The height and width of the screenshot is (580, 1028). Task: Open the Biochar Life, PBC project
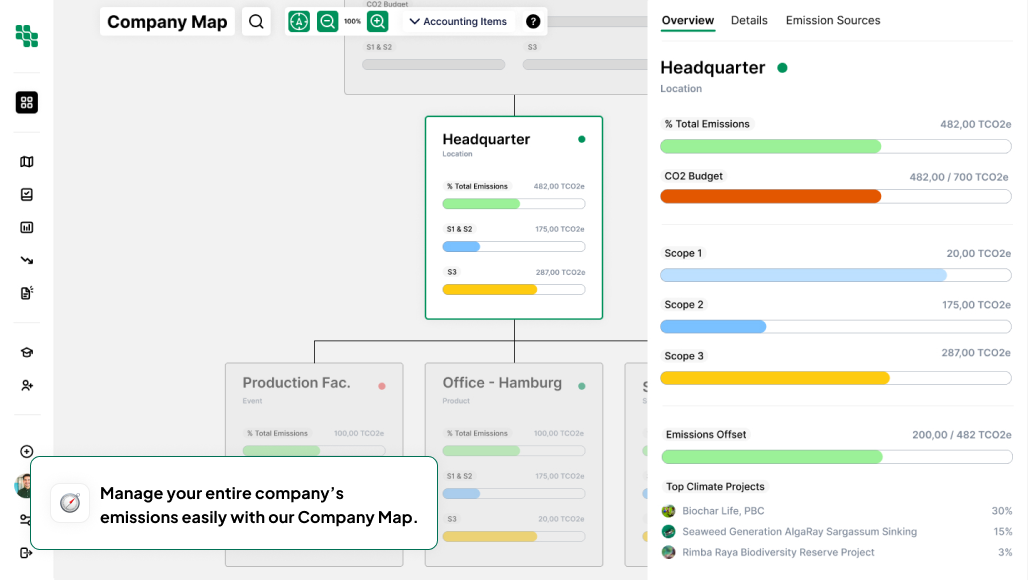coord(723,511)
